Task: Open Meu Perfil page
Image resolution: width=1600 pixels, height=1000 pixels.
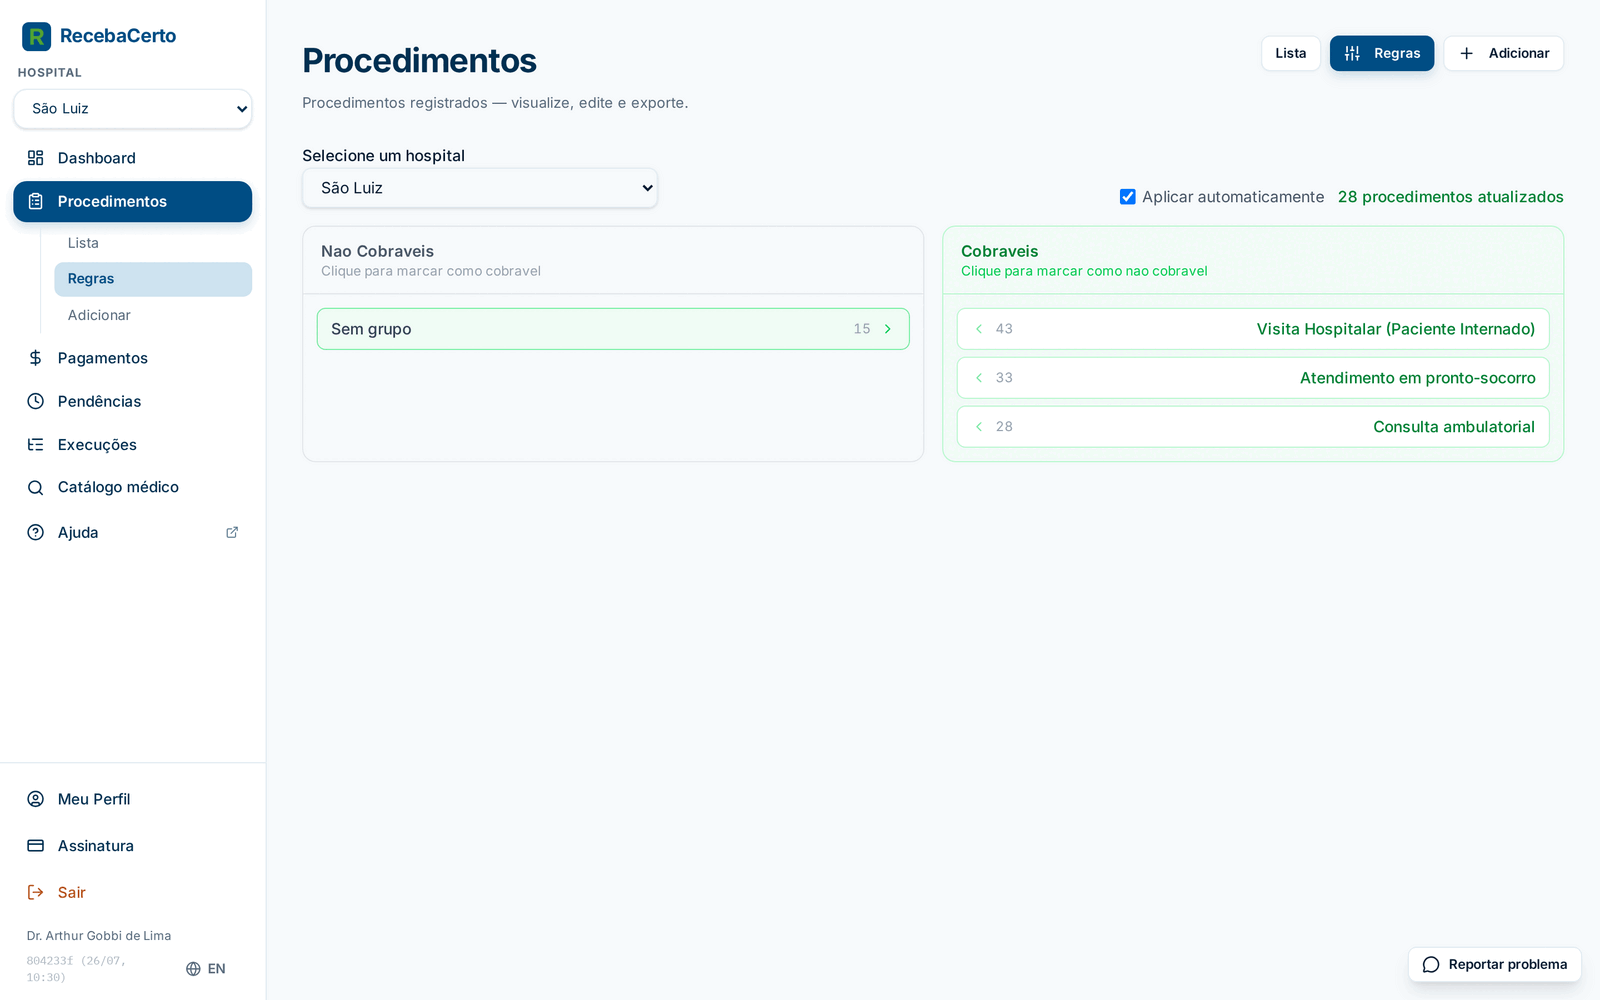Action: (133, 799)
